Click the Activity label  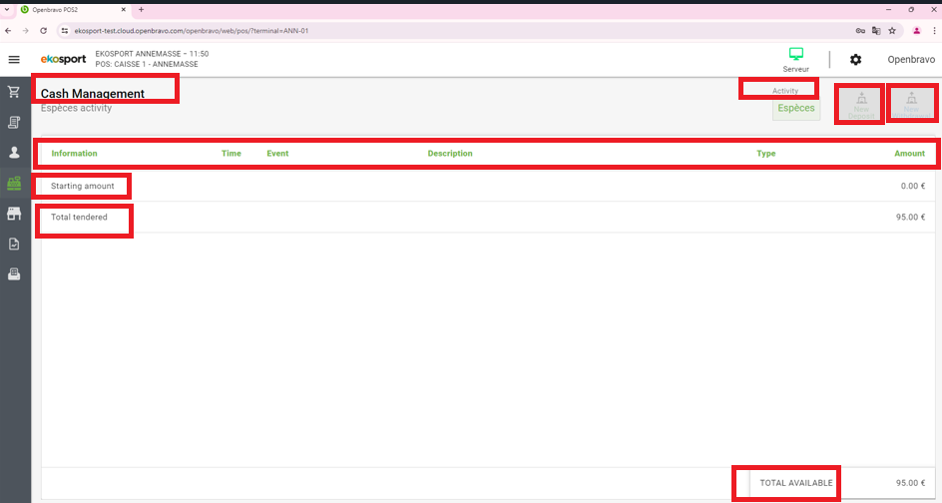pos(785,91)
